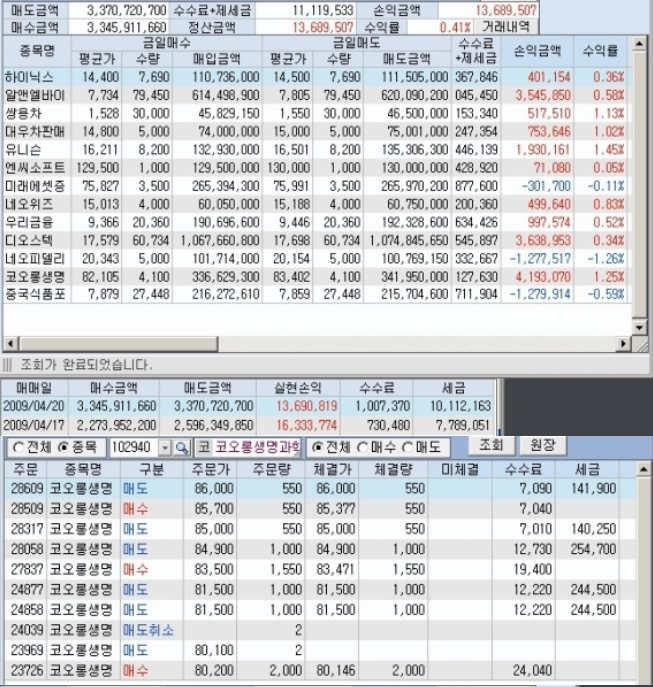The height and width of the screenshot is (687, 653).
Task: Select the 네오위즈 row
Action: click(x=316, y=204)
